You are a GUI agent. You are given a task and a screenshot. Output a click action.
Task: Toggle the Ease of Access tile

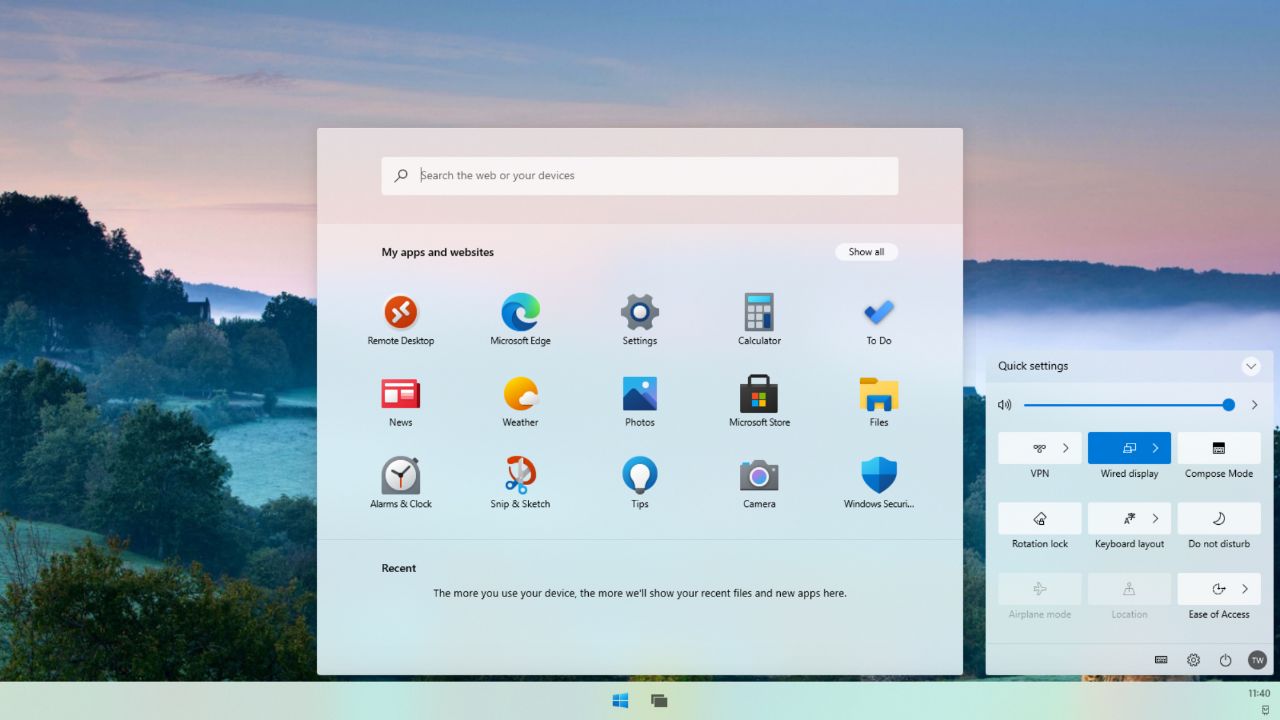click(1219, 589)
